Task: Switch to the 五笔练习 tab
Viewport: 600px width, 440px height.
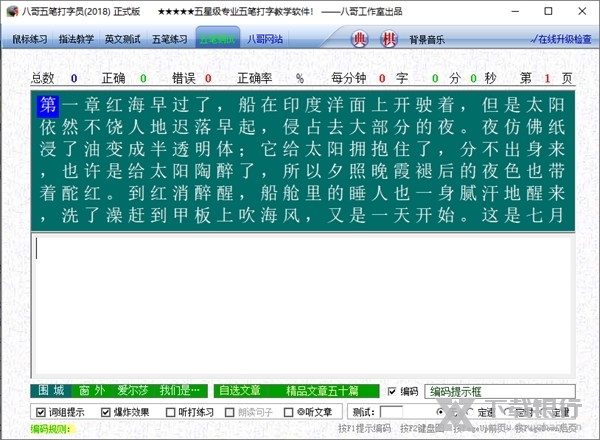Action: coord(170,39)
